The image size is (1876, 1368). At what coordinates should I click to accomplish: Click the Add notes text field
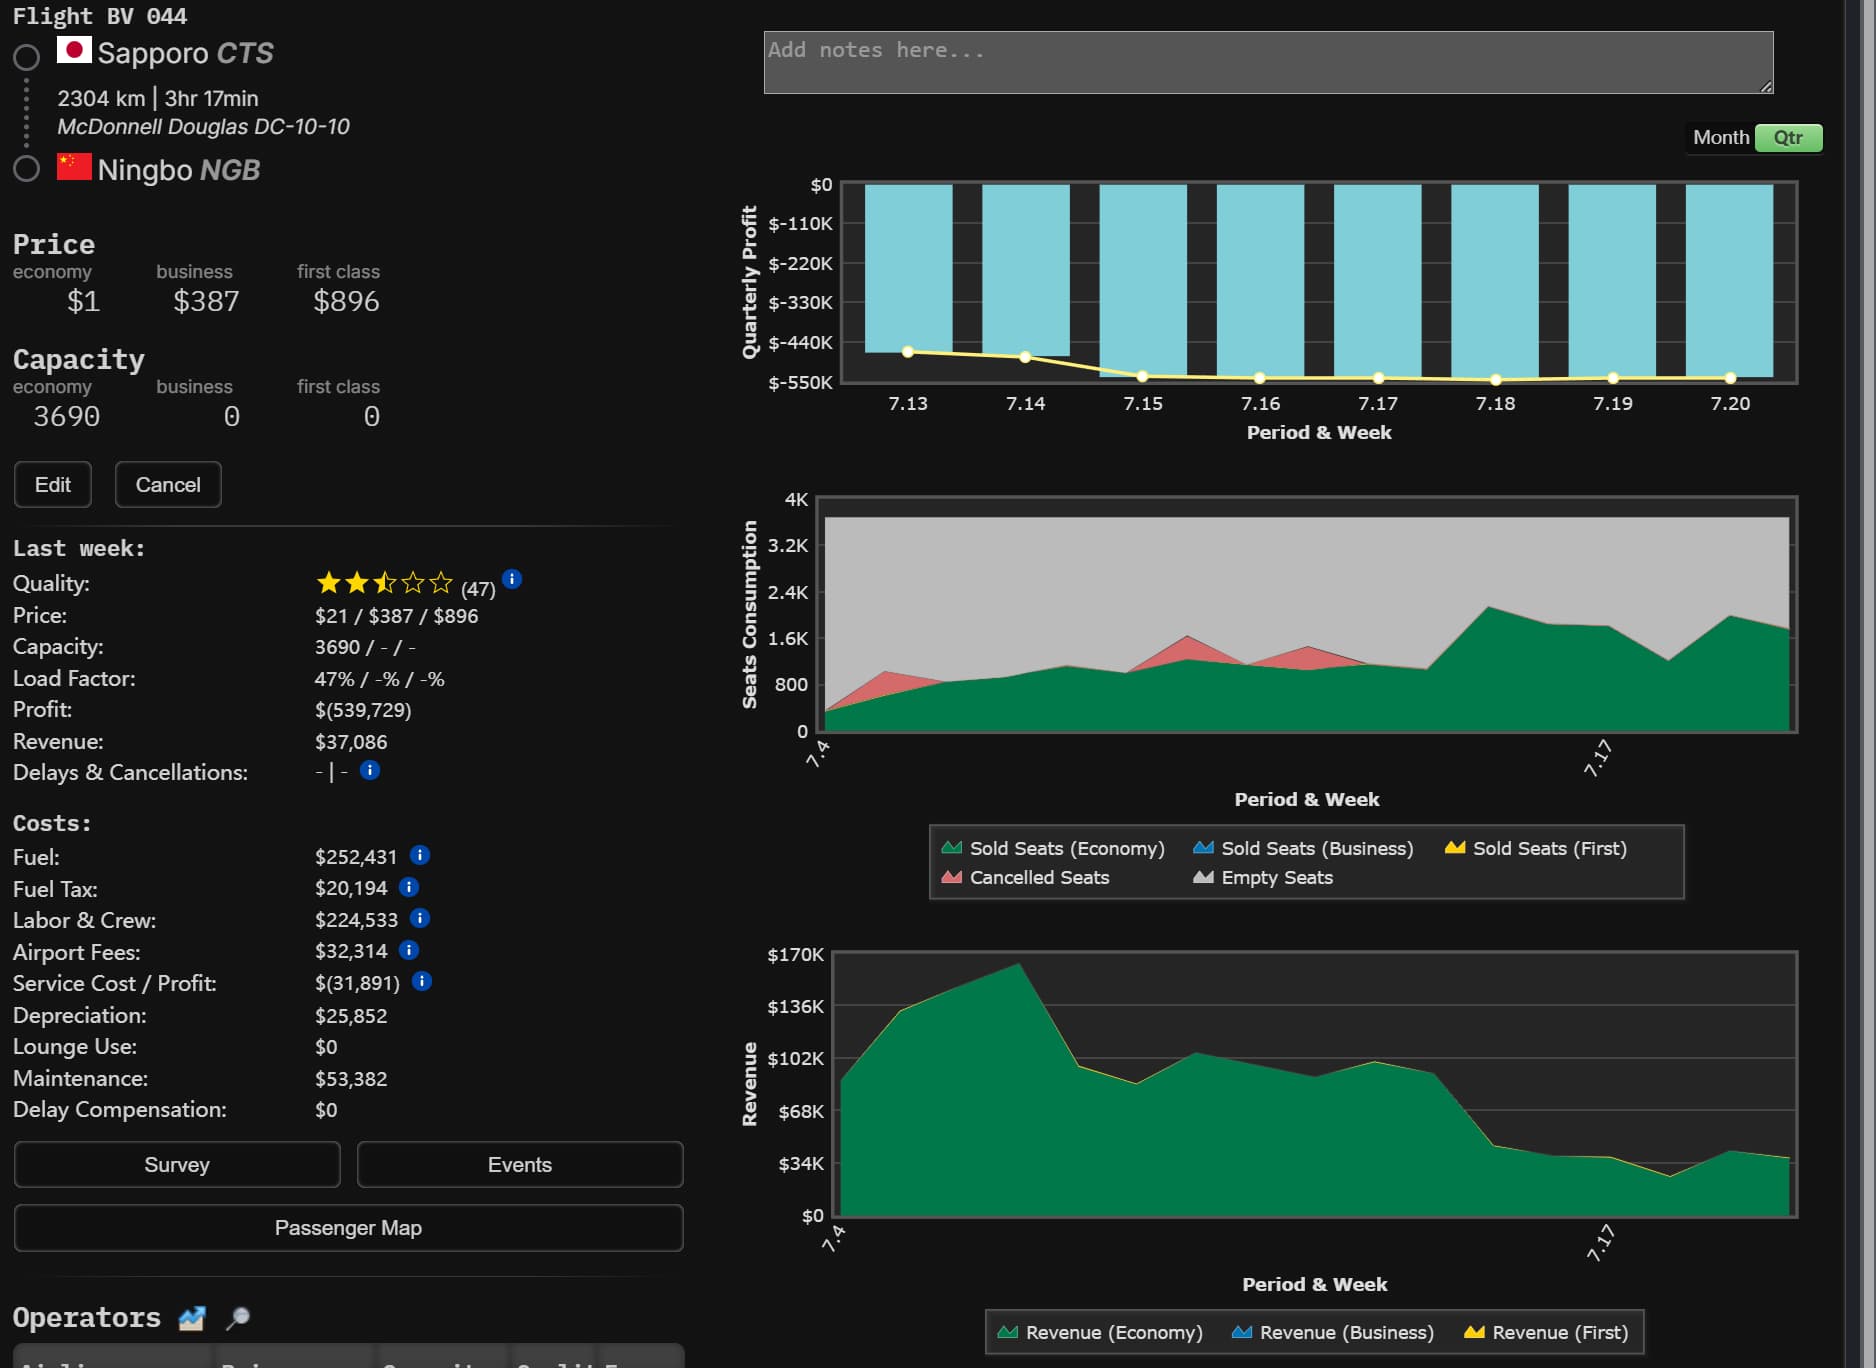(1268, 62)
